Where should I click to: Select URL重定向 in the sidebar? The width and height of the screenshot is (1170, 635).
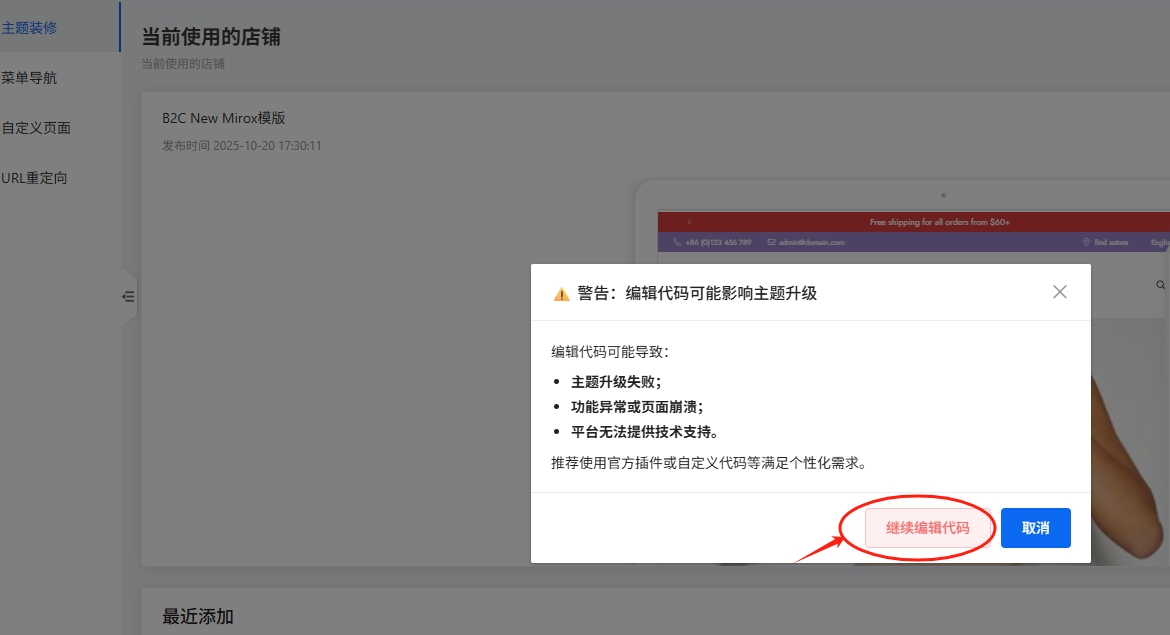(34, 178)
